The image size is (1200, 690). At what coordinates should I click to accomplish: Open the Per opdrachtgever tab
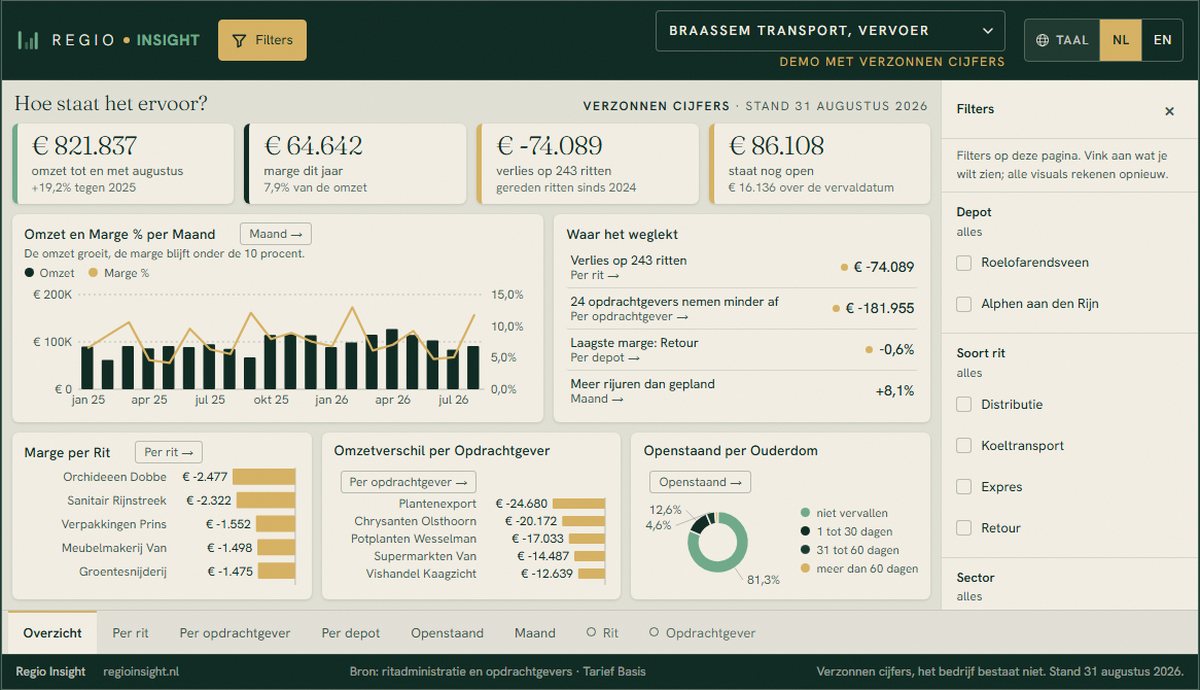point(235,633)
